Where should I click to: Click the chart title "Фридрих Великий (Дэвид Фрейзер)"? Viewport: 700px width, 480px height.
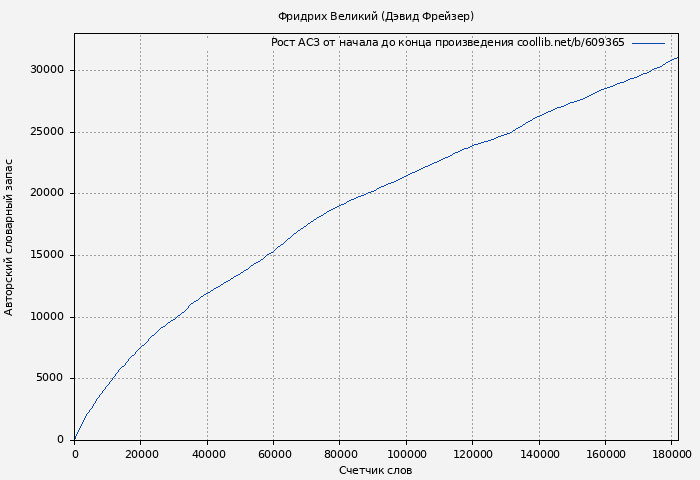click(x=375, y=16)
